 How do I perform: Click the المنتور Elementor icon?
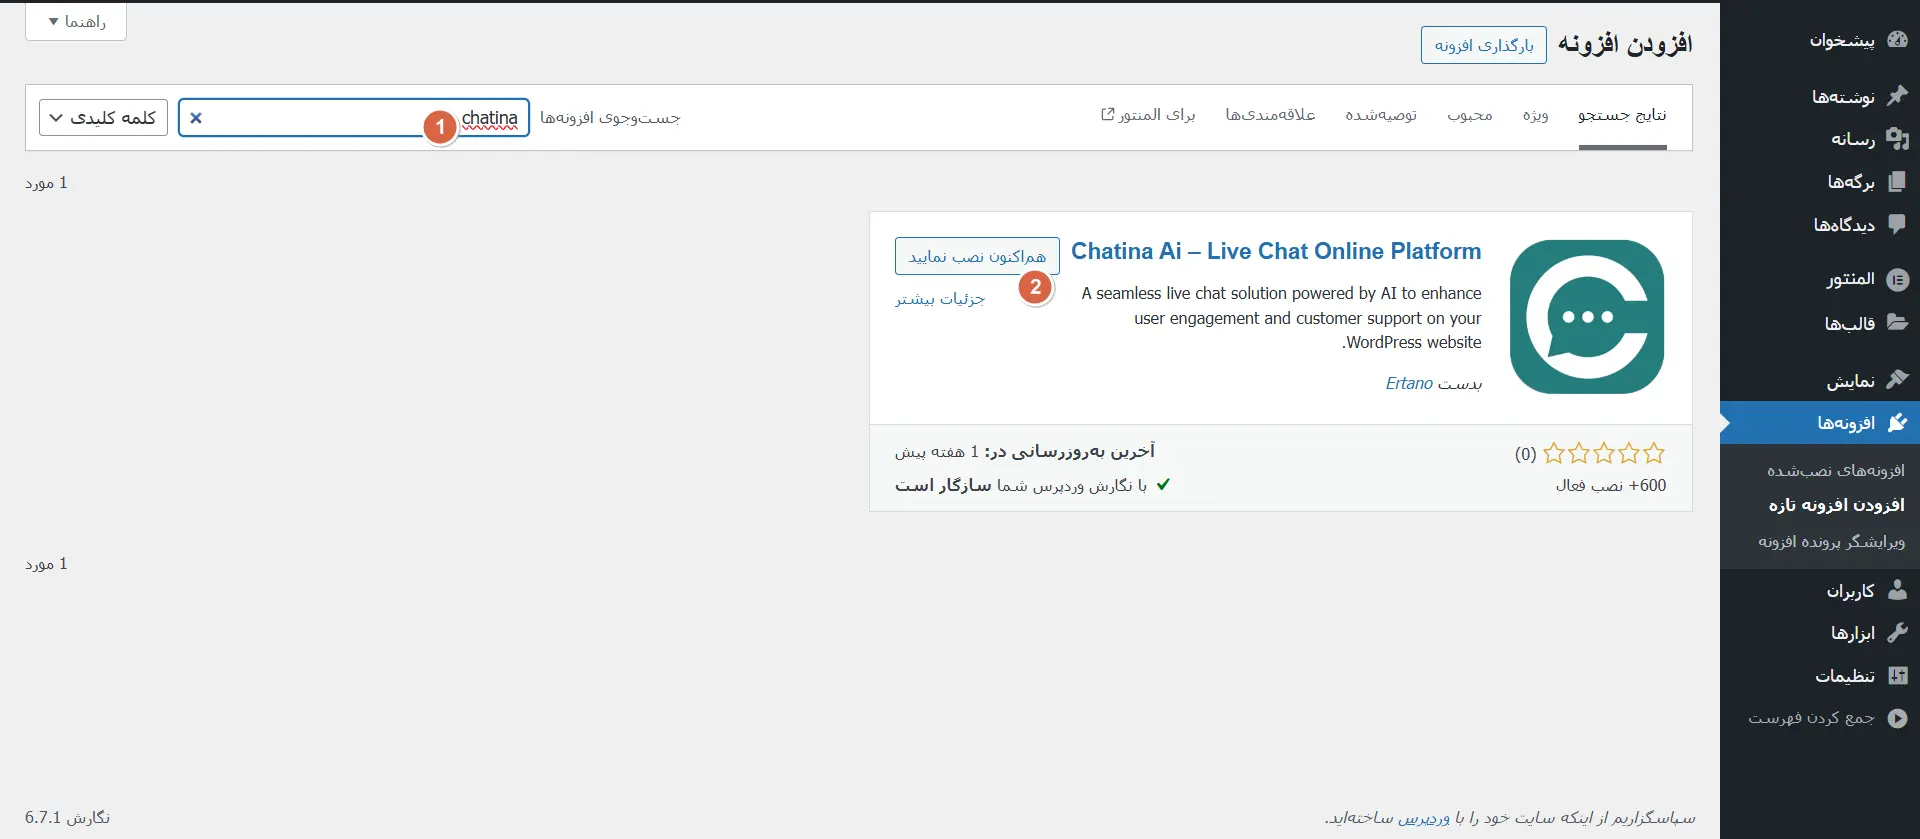pos(1897,279)
